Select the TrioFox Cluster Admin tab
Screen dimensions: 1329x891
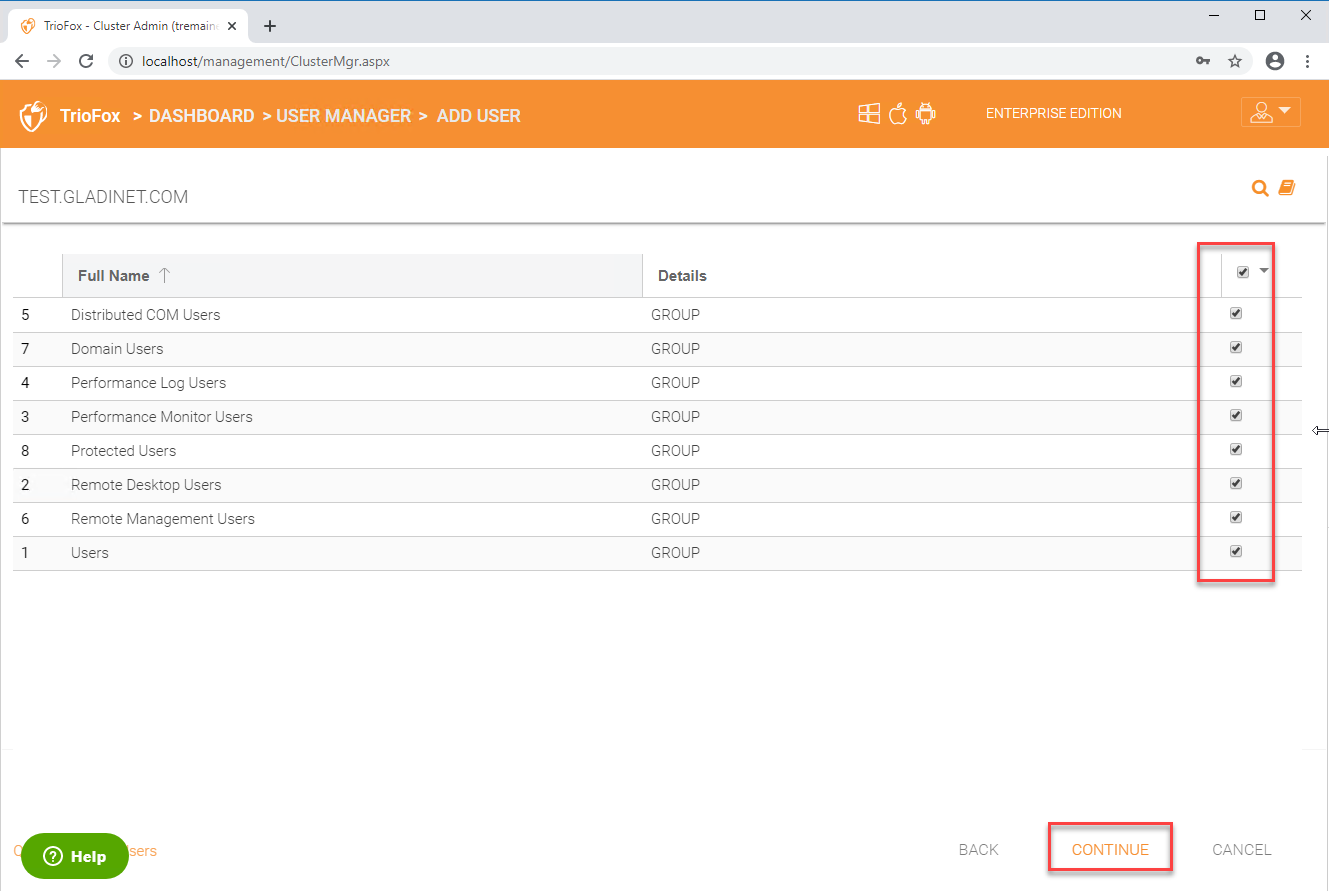click(x=127, y=26)
